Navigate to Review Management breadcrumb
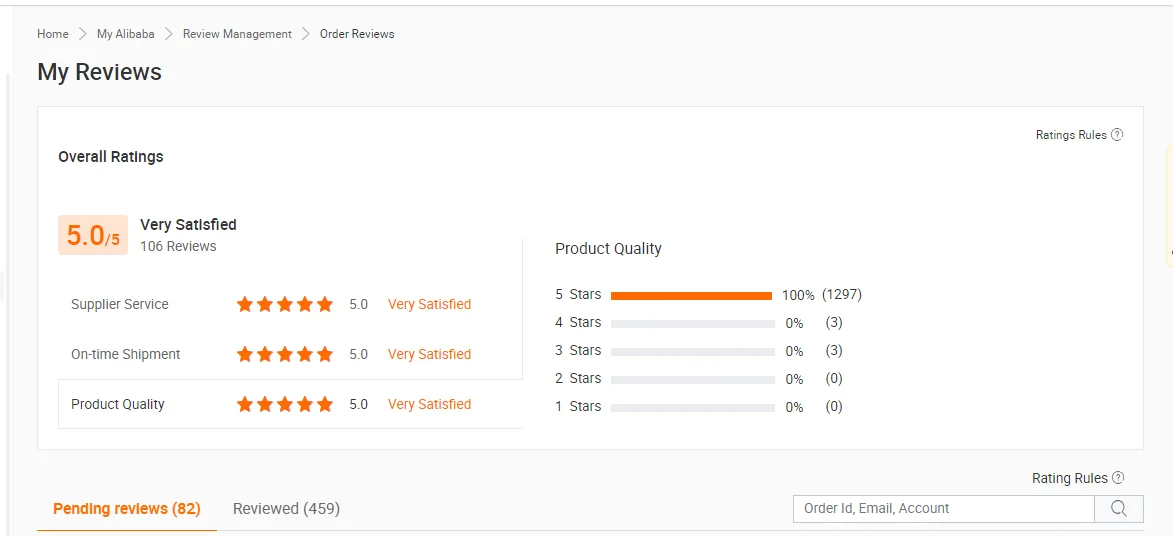 237,34
